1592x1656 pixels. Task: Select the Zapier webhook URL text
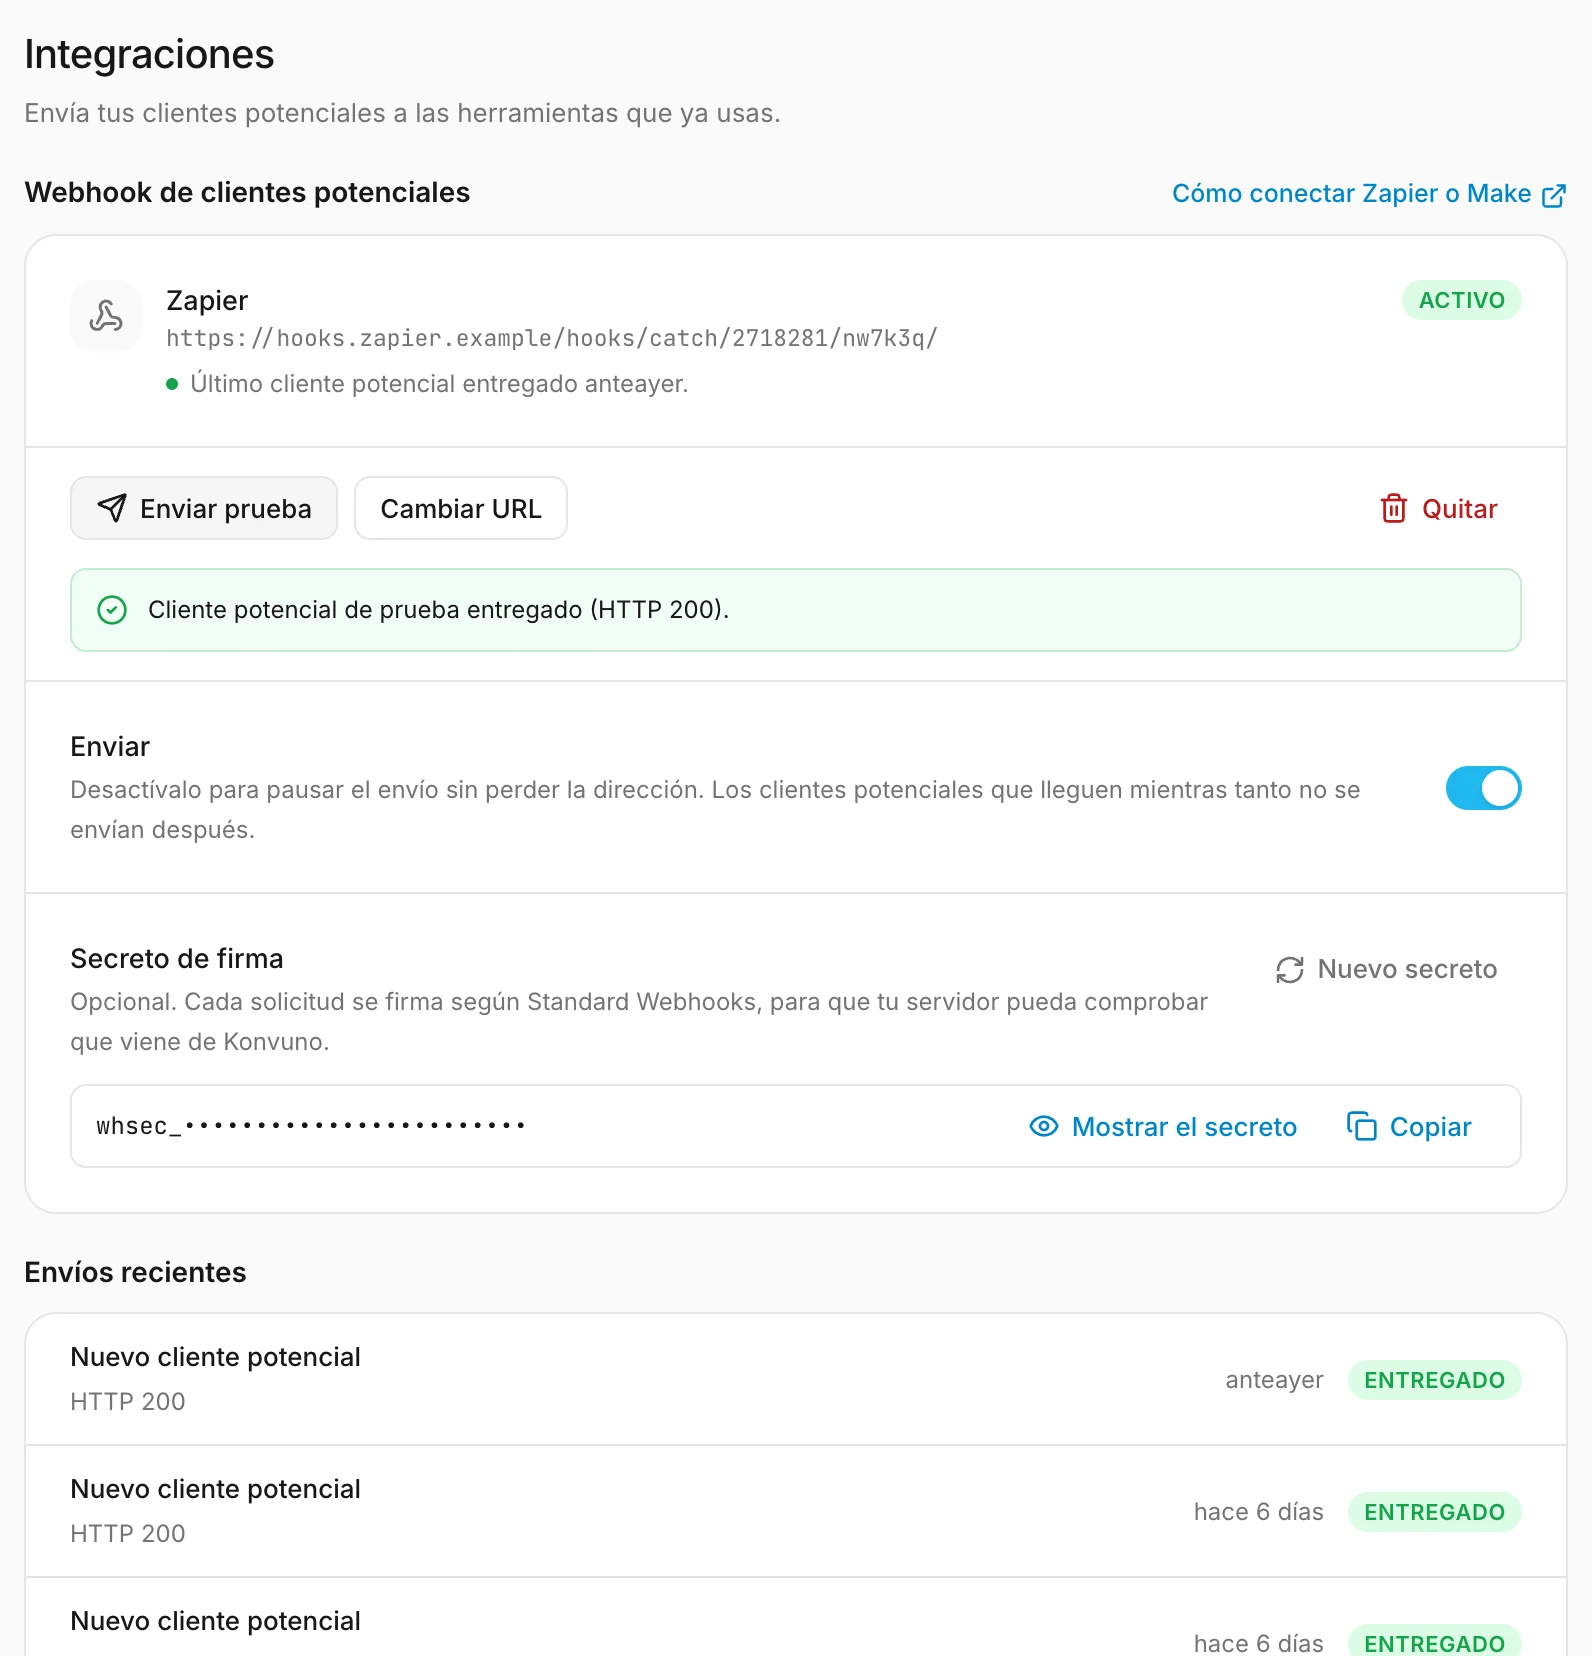tap(552, 338)
